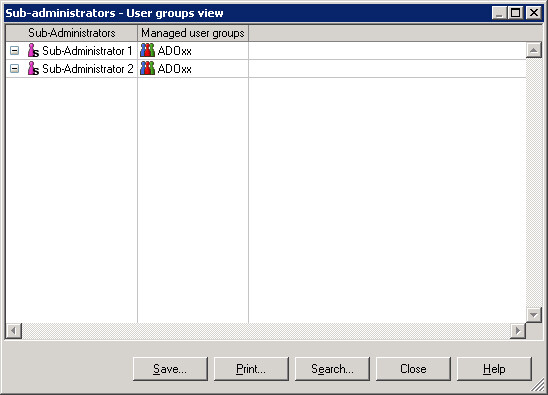Open Help for this view
The image size is (548, 395).
click(x=494, y=369)
